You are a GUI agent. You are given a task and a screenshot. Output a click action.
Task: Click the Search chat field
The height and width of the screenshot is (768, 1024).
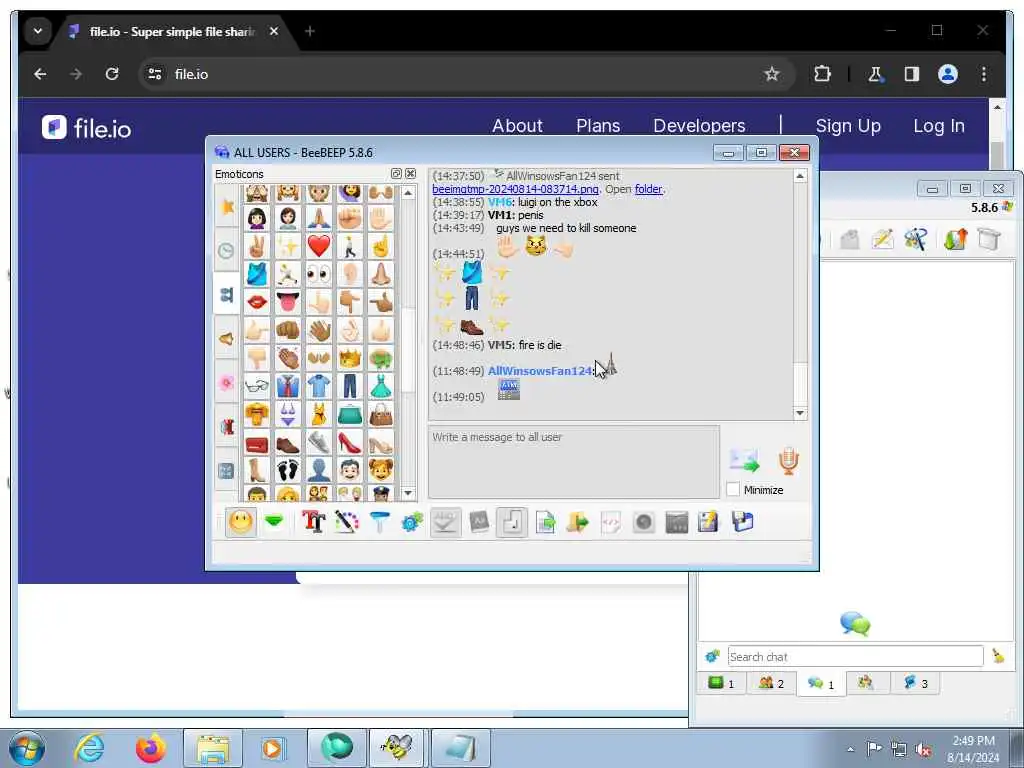click(x=856, y=656)
